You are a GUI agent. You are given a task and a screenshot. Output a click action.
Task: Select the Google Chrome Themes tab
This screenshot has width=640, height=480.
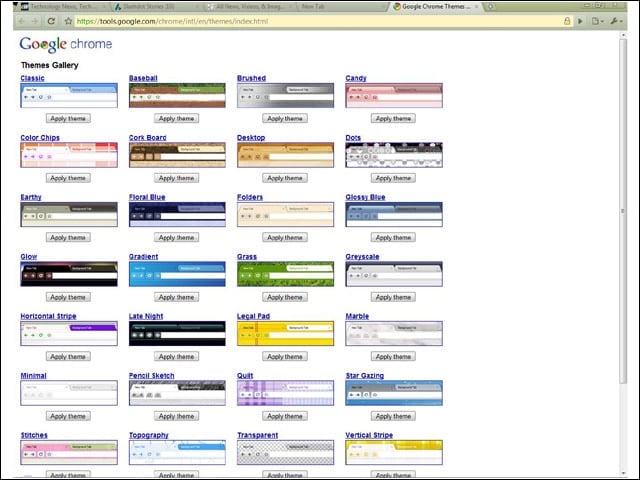coord(435,7)
